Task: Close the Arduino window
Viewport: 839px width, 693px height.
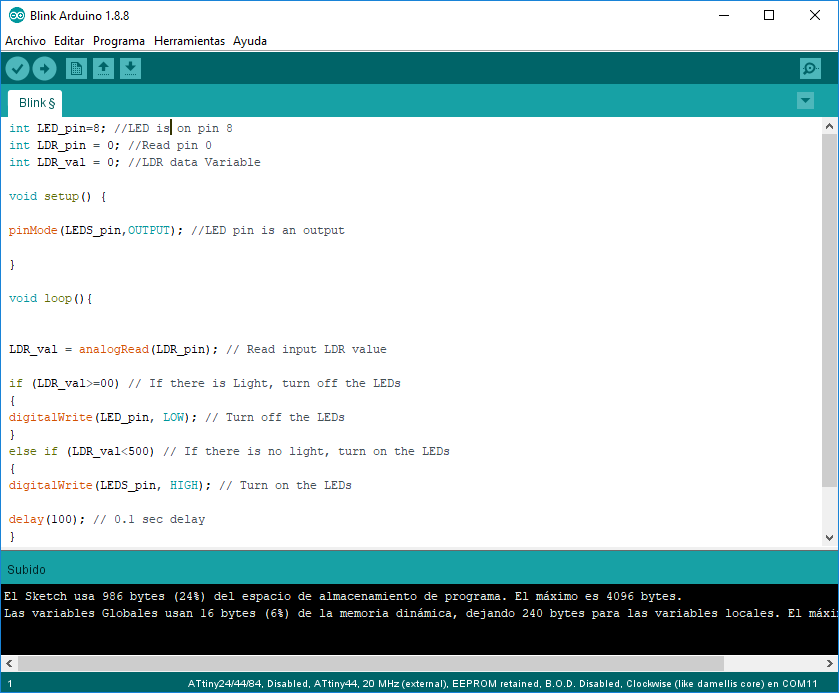Action: tap(815, 16)
